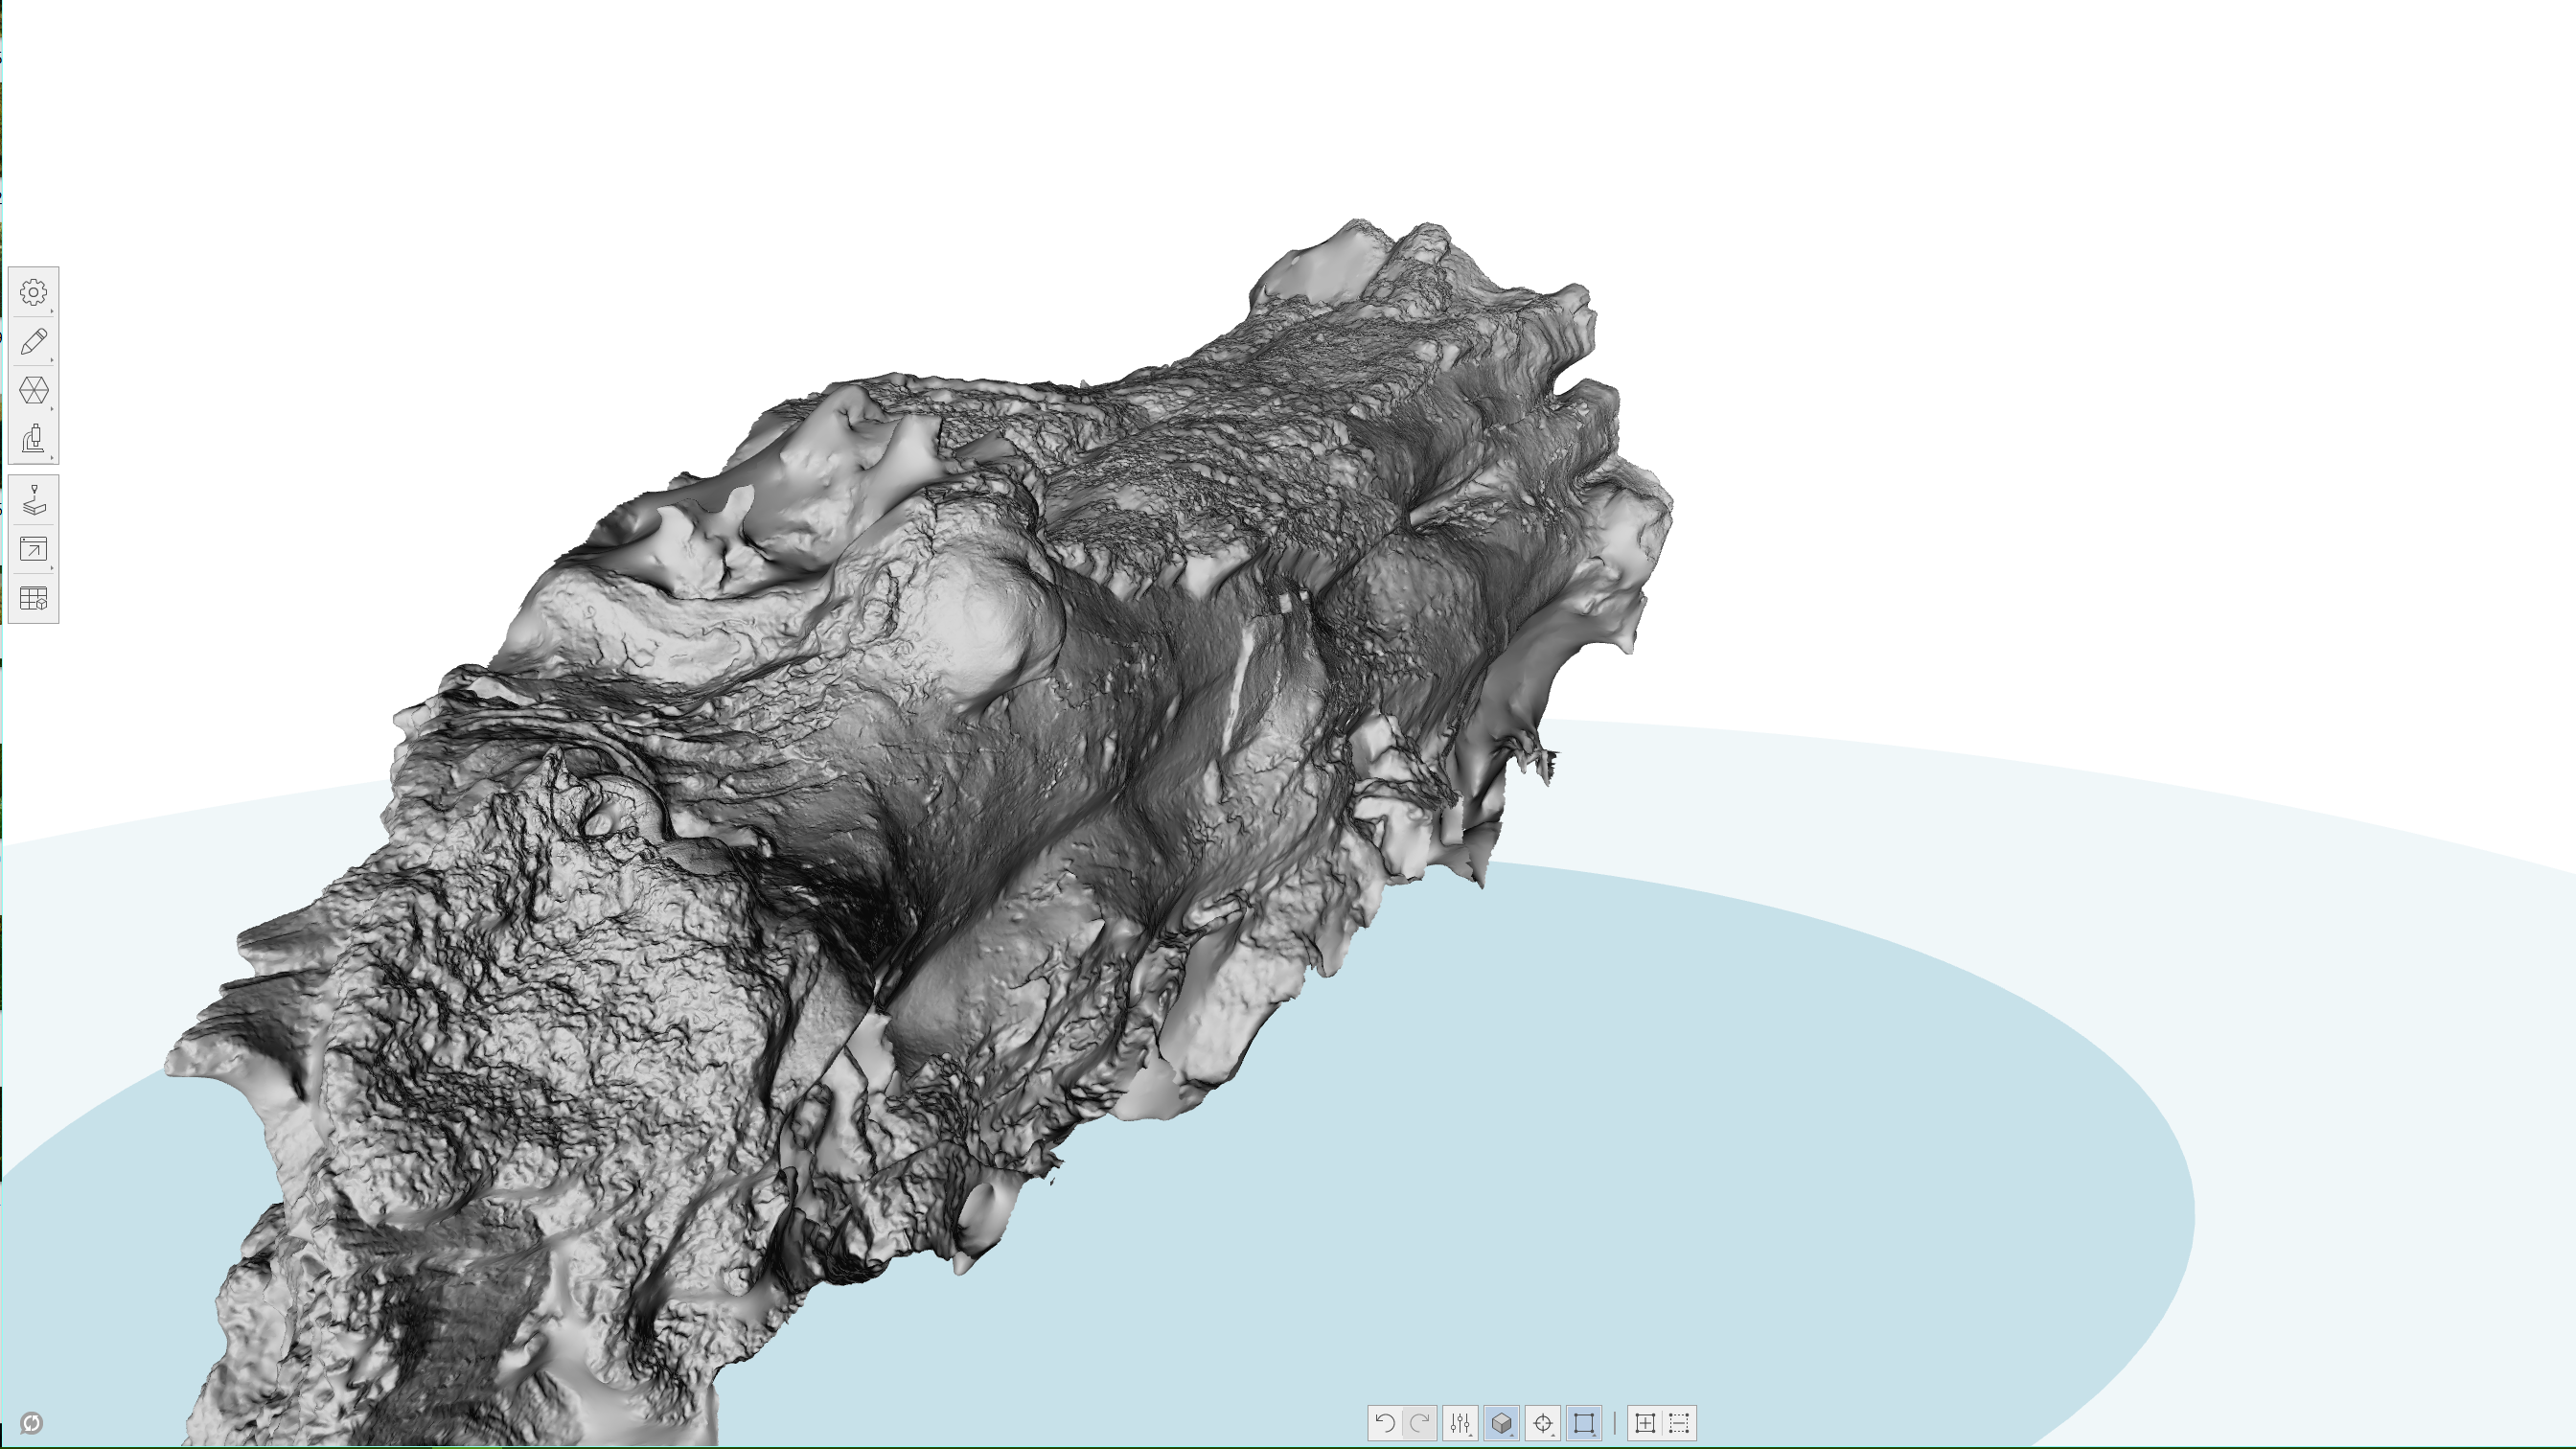Open the measurement table tool

click(34, 599)
